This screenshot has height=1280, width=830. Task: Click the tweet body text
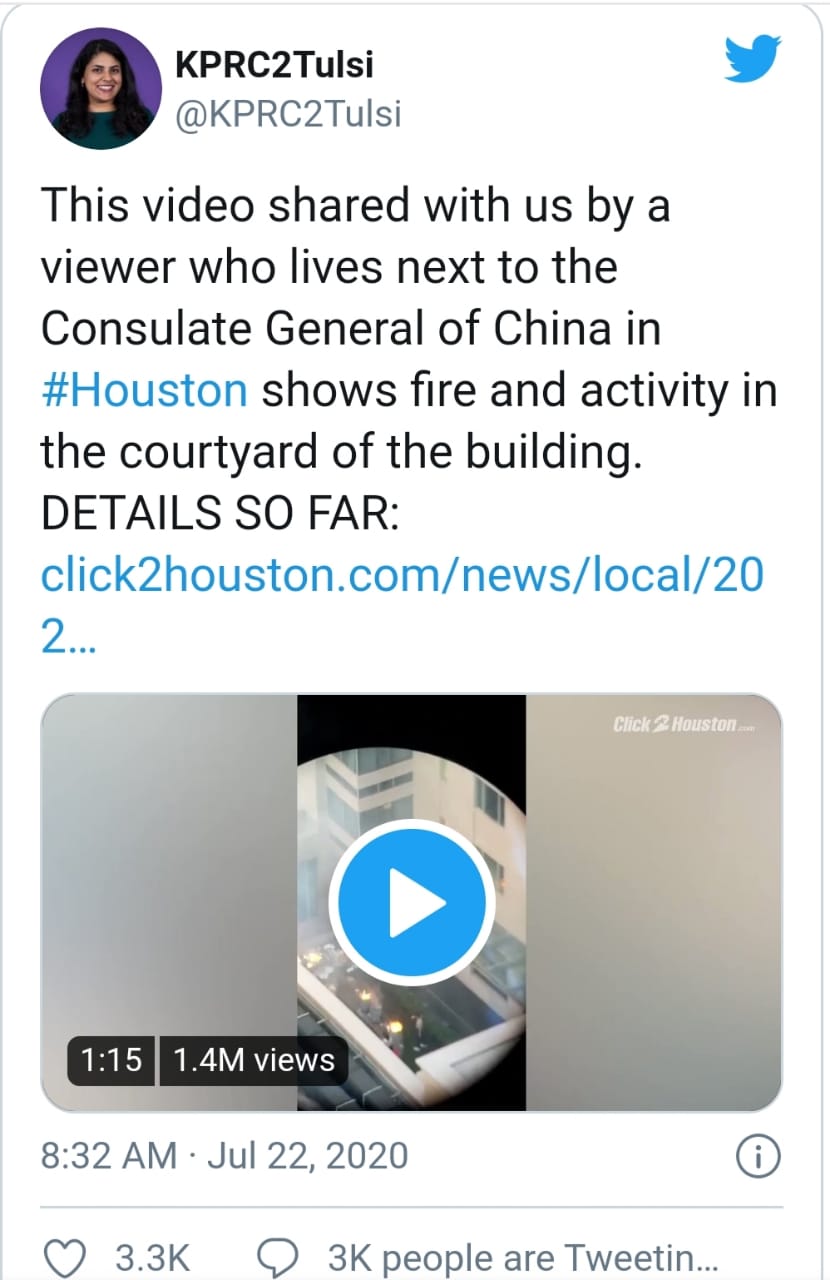[408, 360]
